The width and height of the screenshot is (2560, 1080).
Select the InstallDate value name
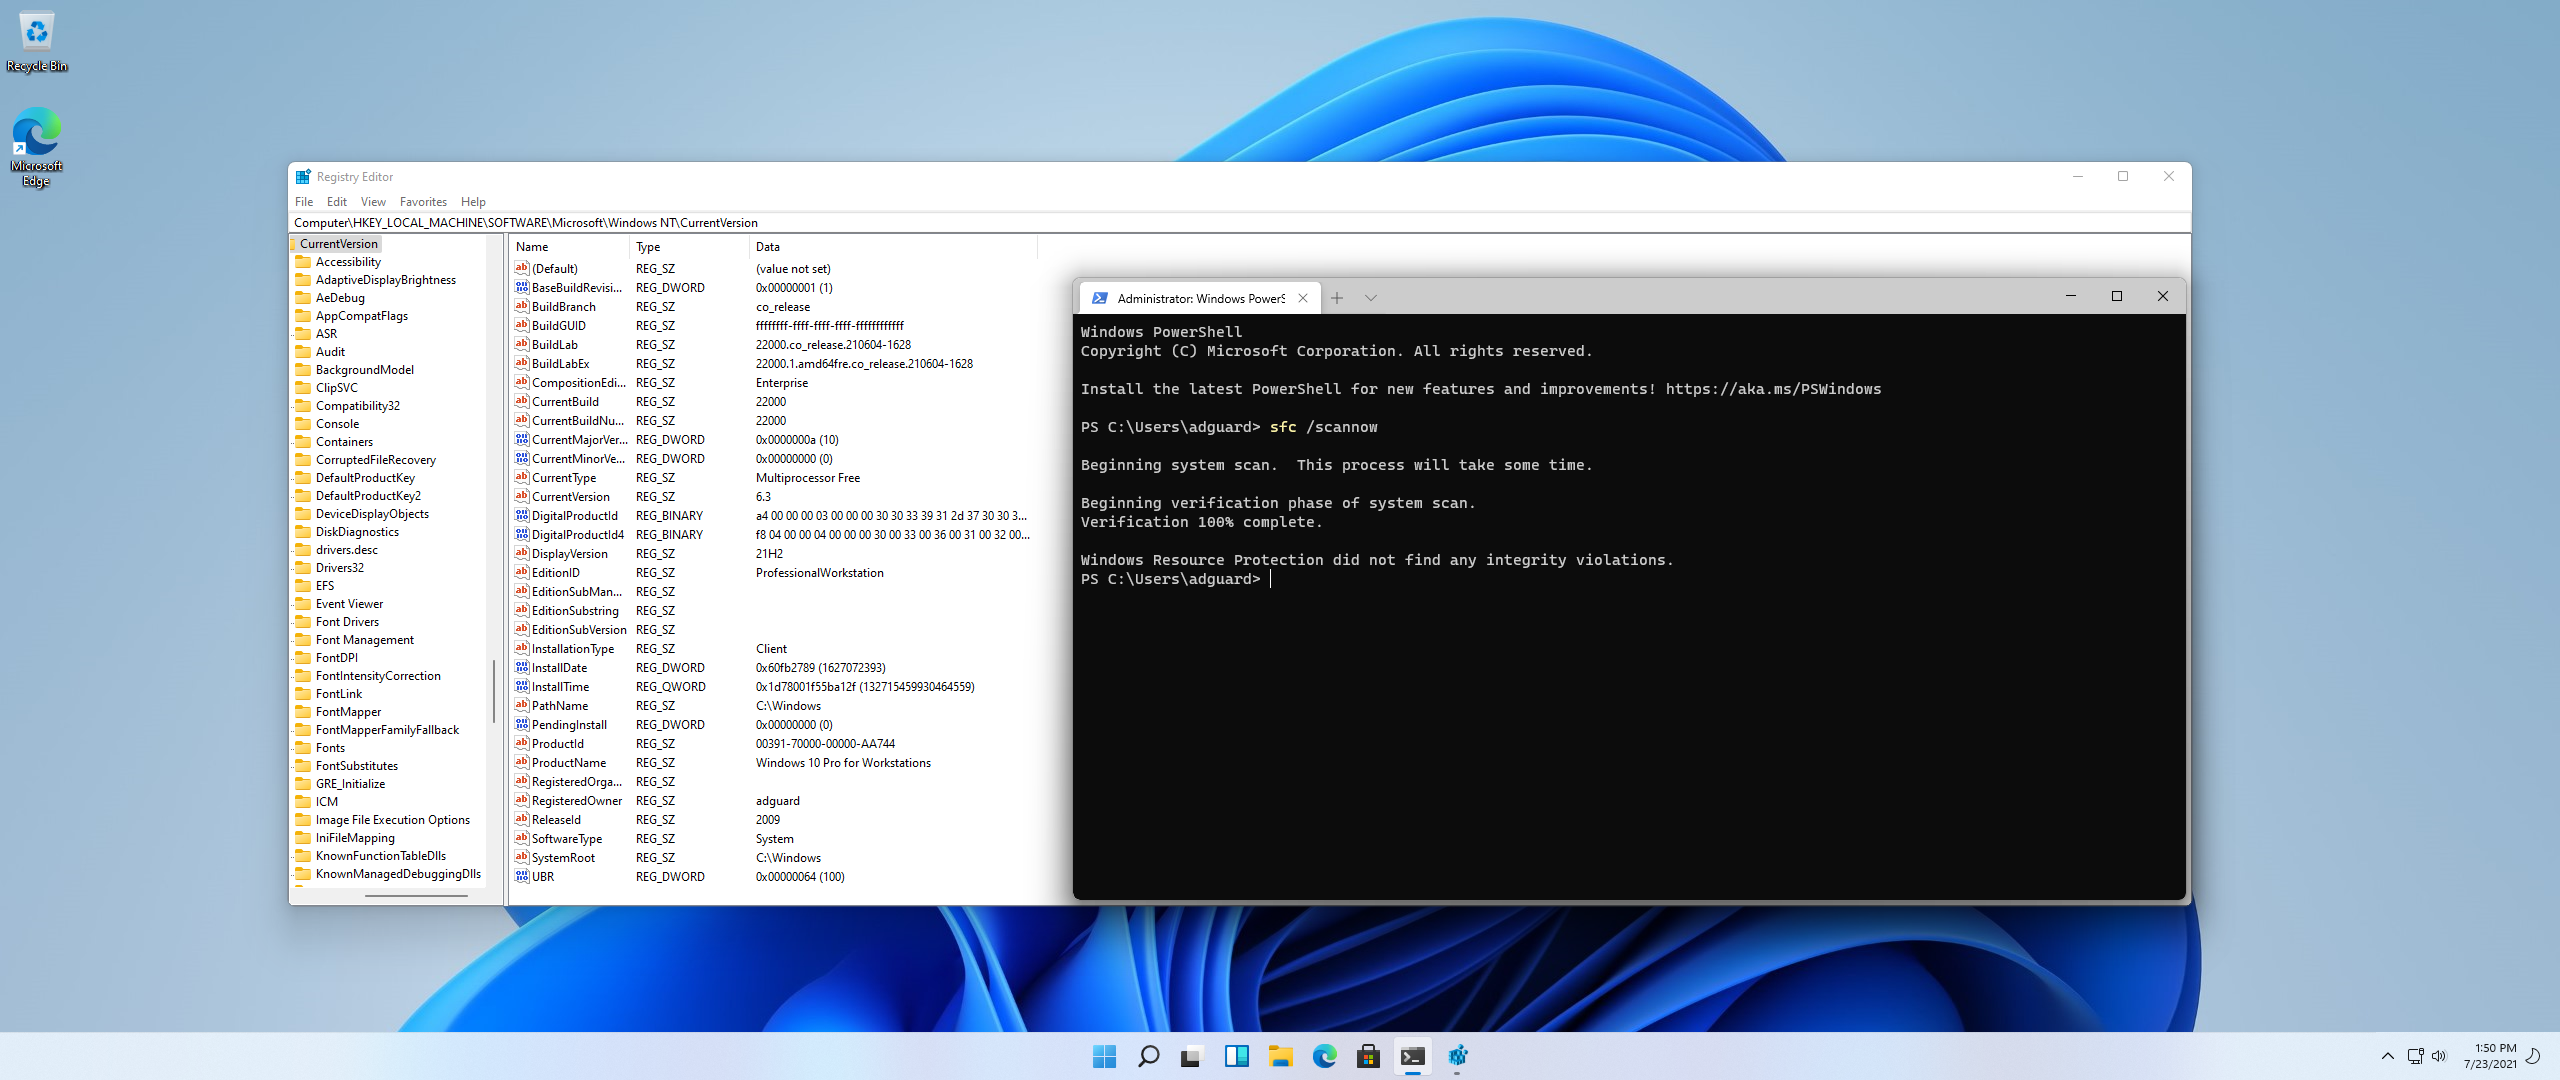[560, 668]
